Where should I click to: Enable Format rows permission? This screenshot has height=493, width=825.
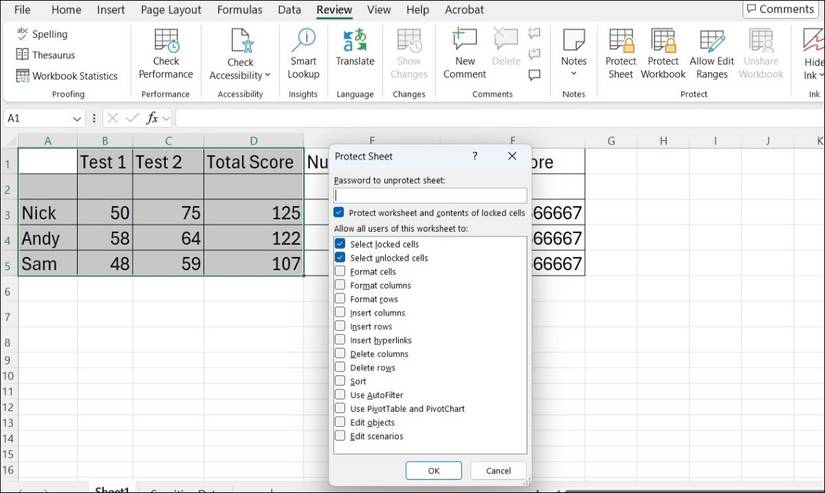point(340,298)
